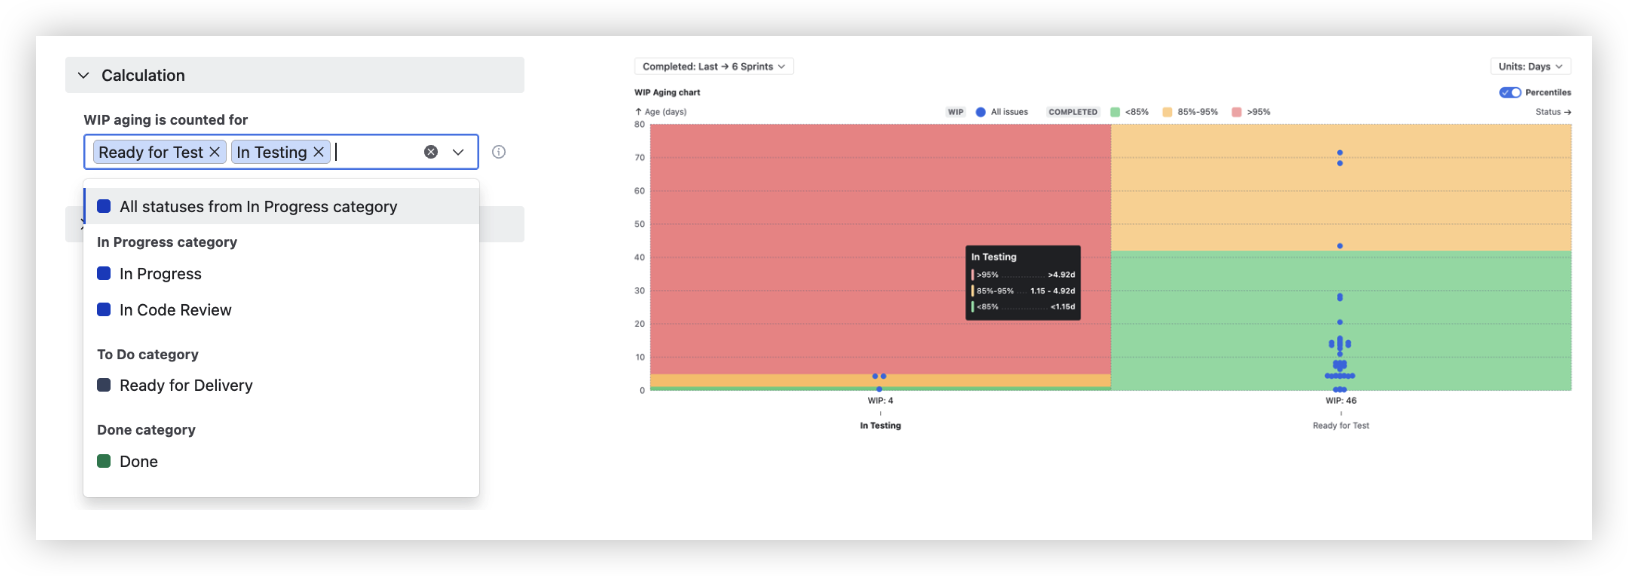The width and height of the screenshot is (1628, 576).
Task: Click the In Progress category heading
Action: 167,242
